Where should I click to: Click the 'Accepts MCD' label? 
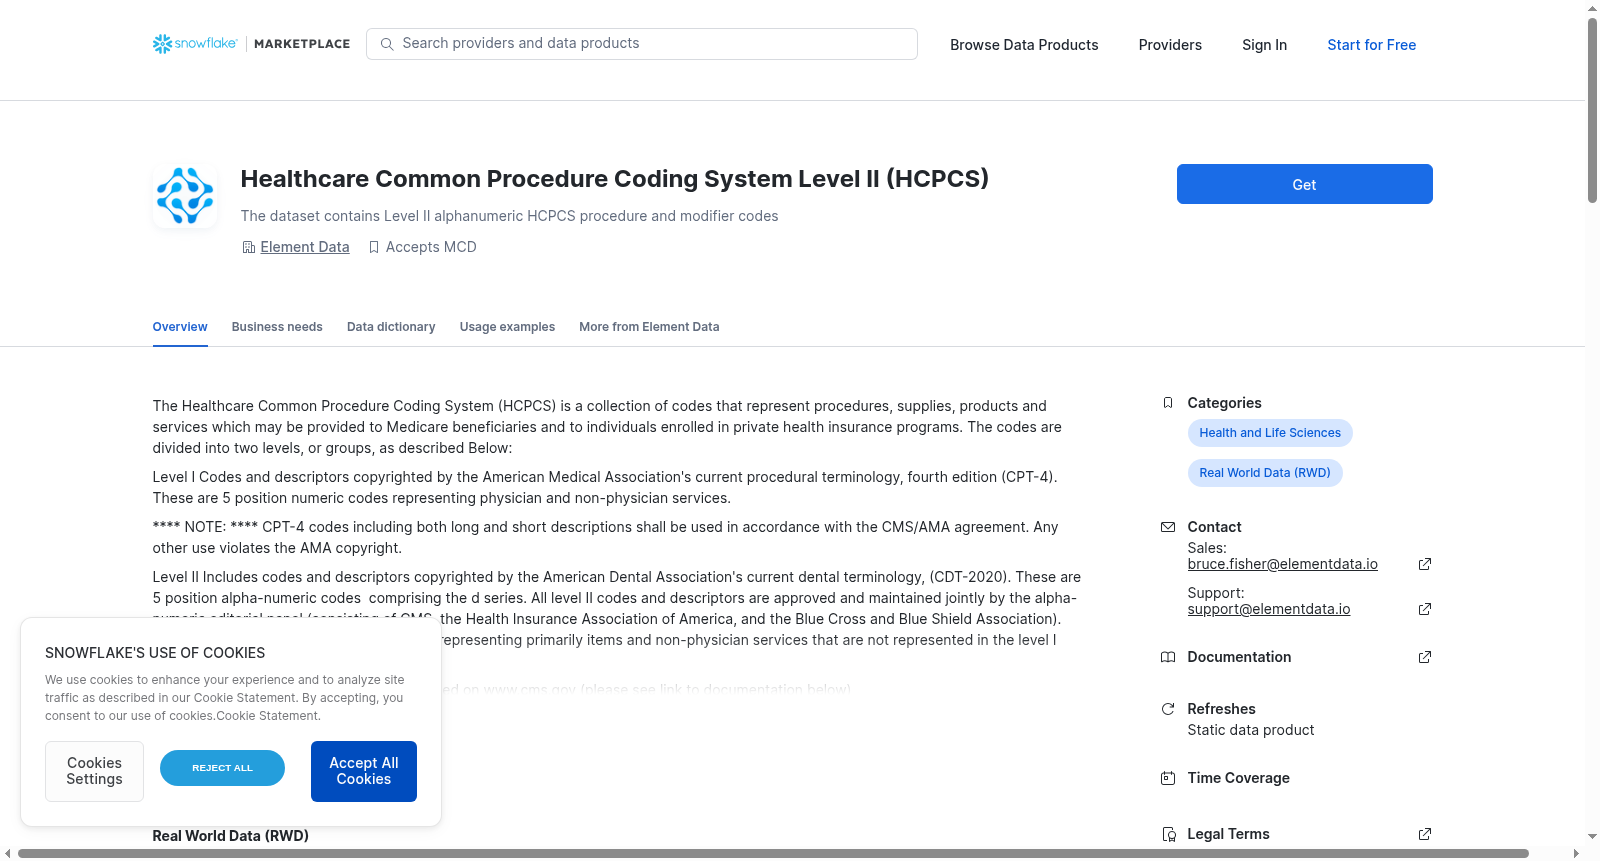(x=431, y=247)
